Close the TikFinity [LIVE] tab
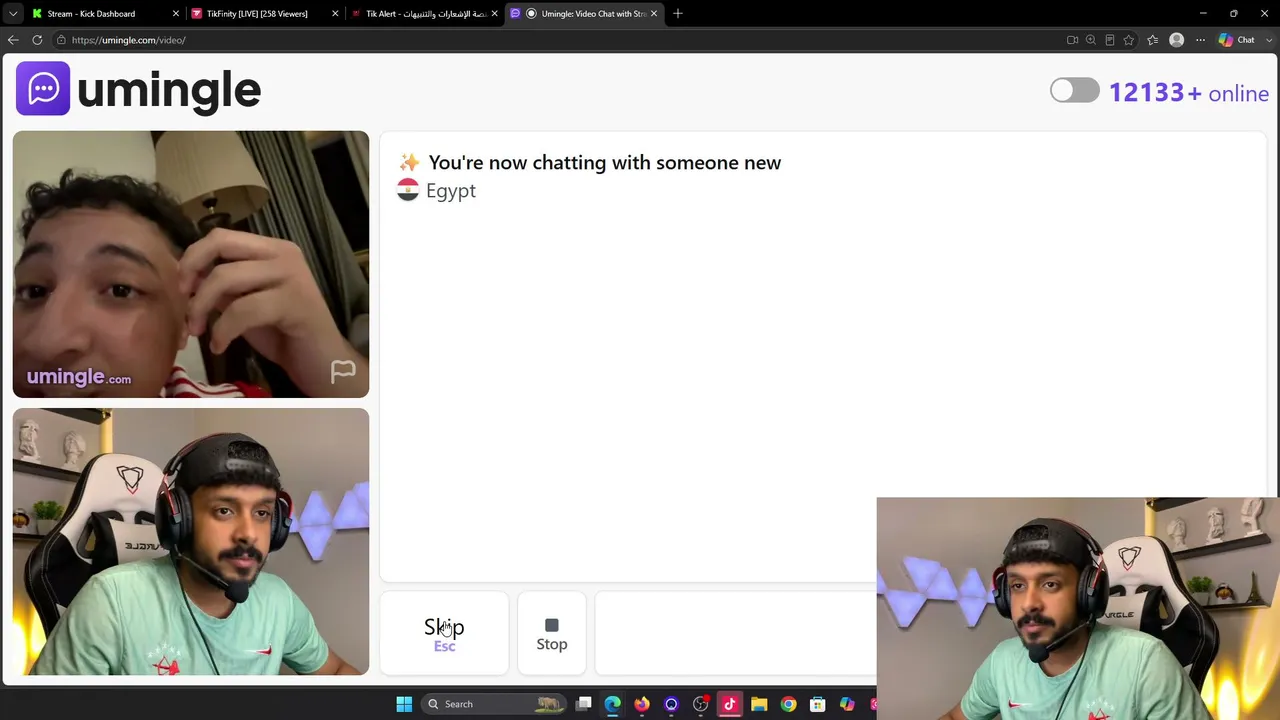This screenshot has height=720, width=1280. point(335,13)
